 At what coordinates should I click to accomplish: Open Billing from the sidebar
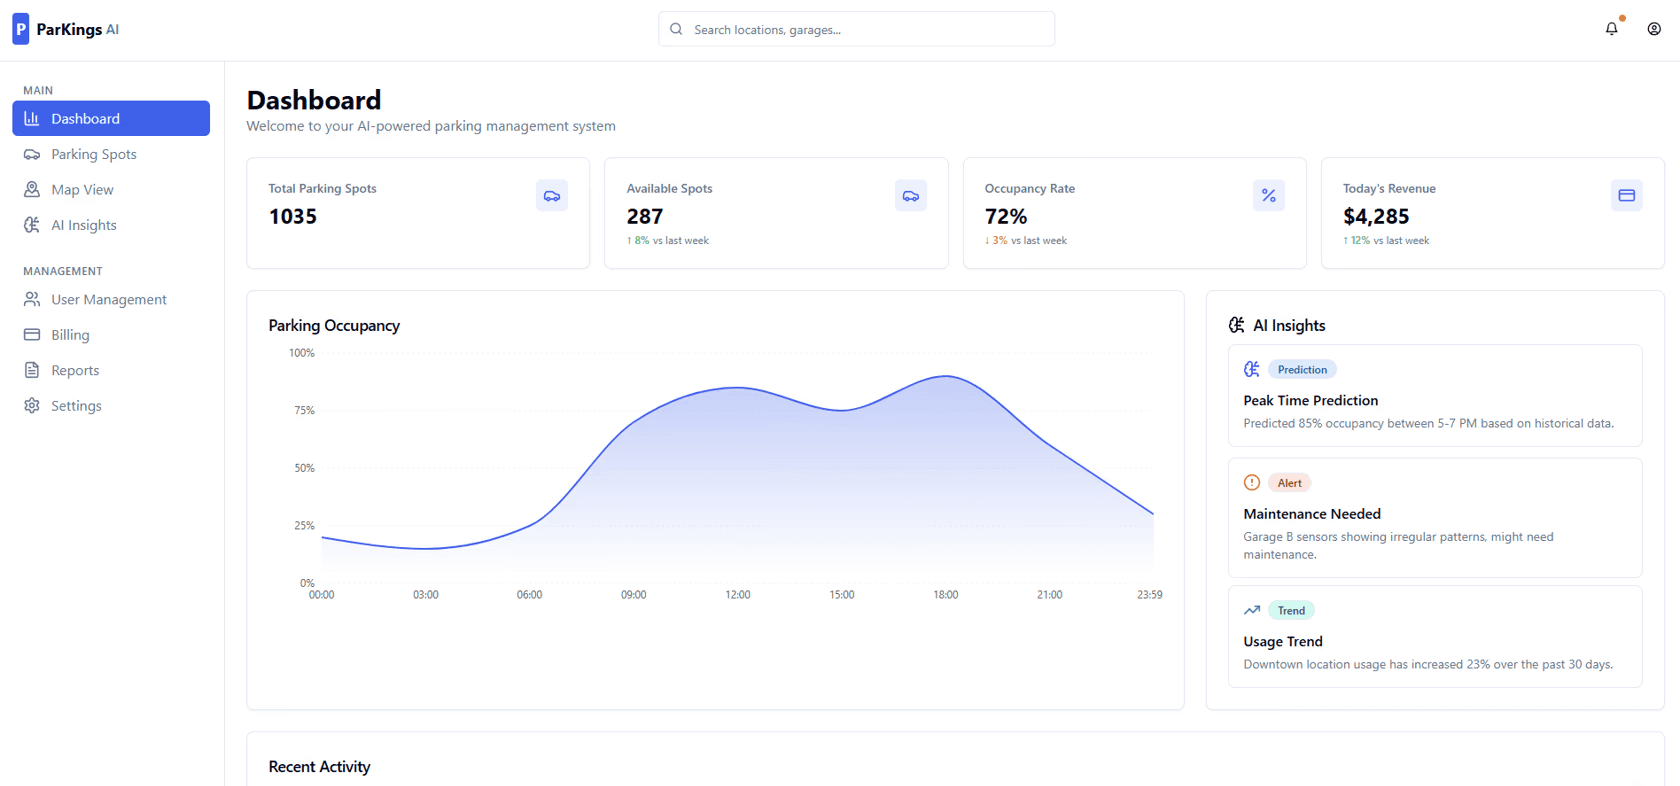(111, 334)
